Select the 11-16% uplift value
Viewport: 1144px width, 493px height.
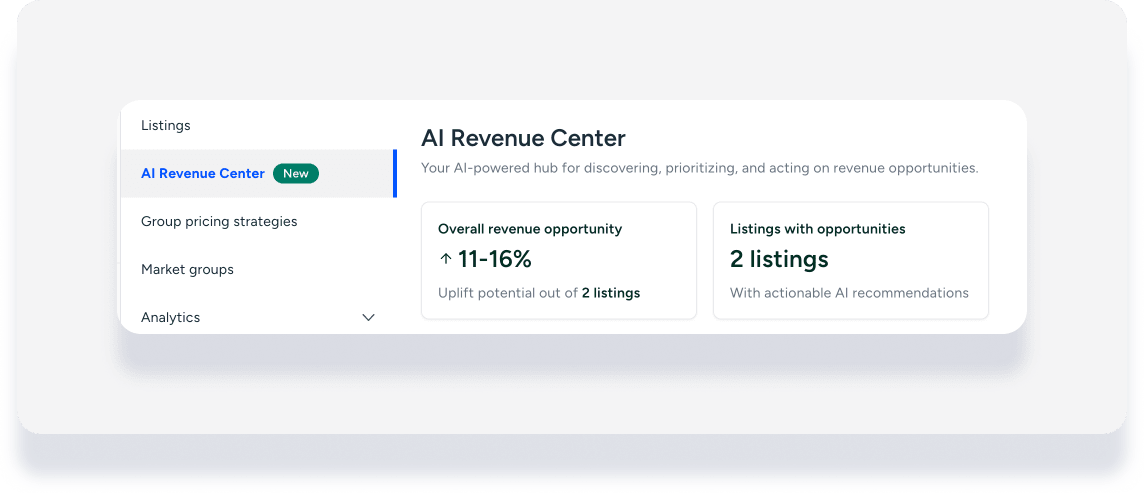(x=494, y=259)
